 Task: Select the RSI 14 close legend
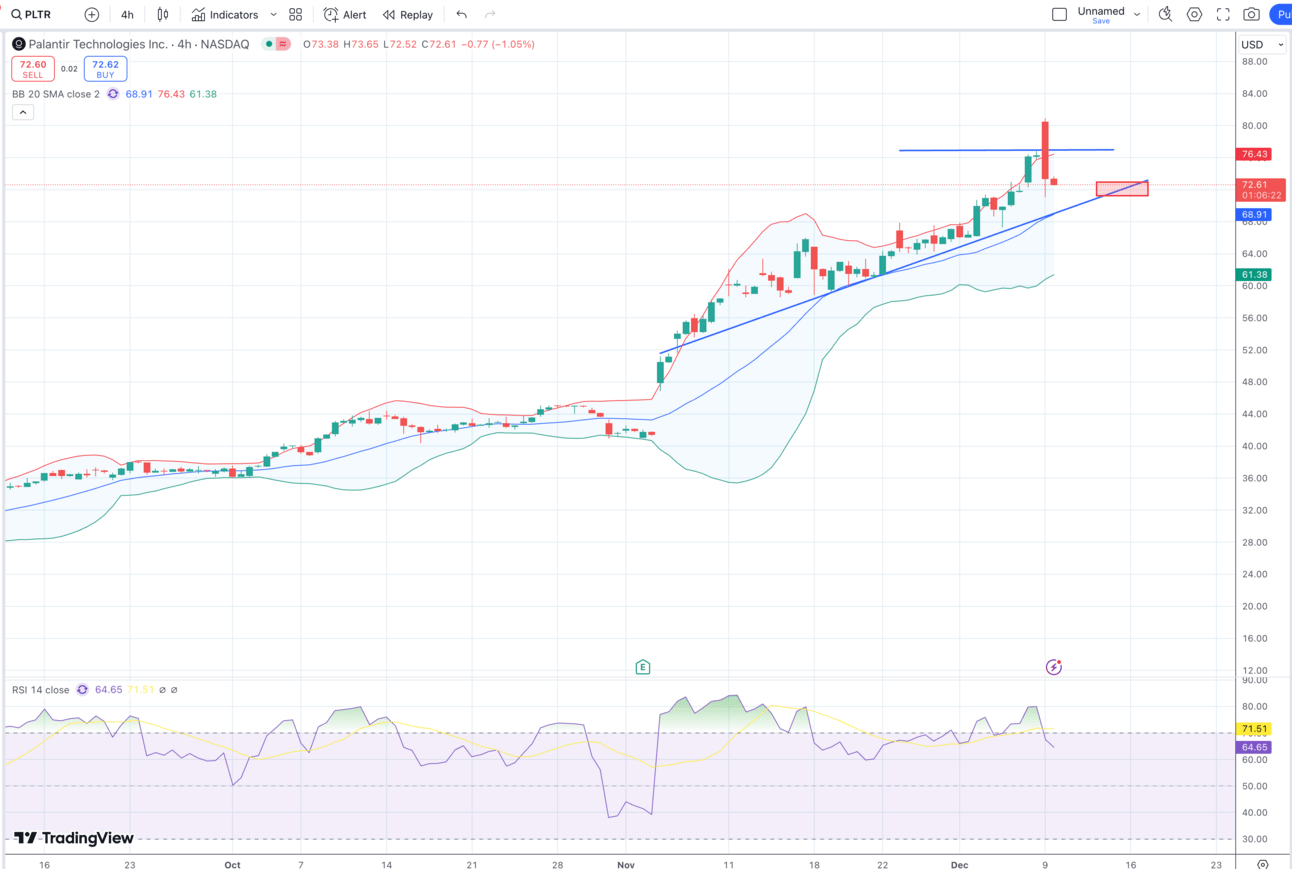pos(41,690)
